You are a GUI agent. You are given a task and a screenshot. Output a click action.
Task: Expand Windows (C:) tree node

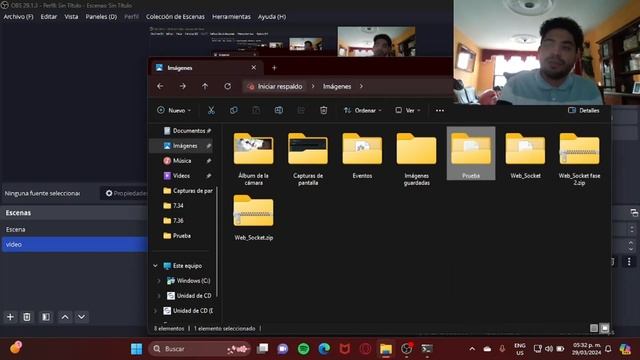click(159, 281)
